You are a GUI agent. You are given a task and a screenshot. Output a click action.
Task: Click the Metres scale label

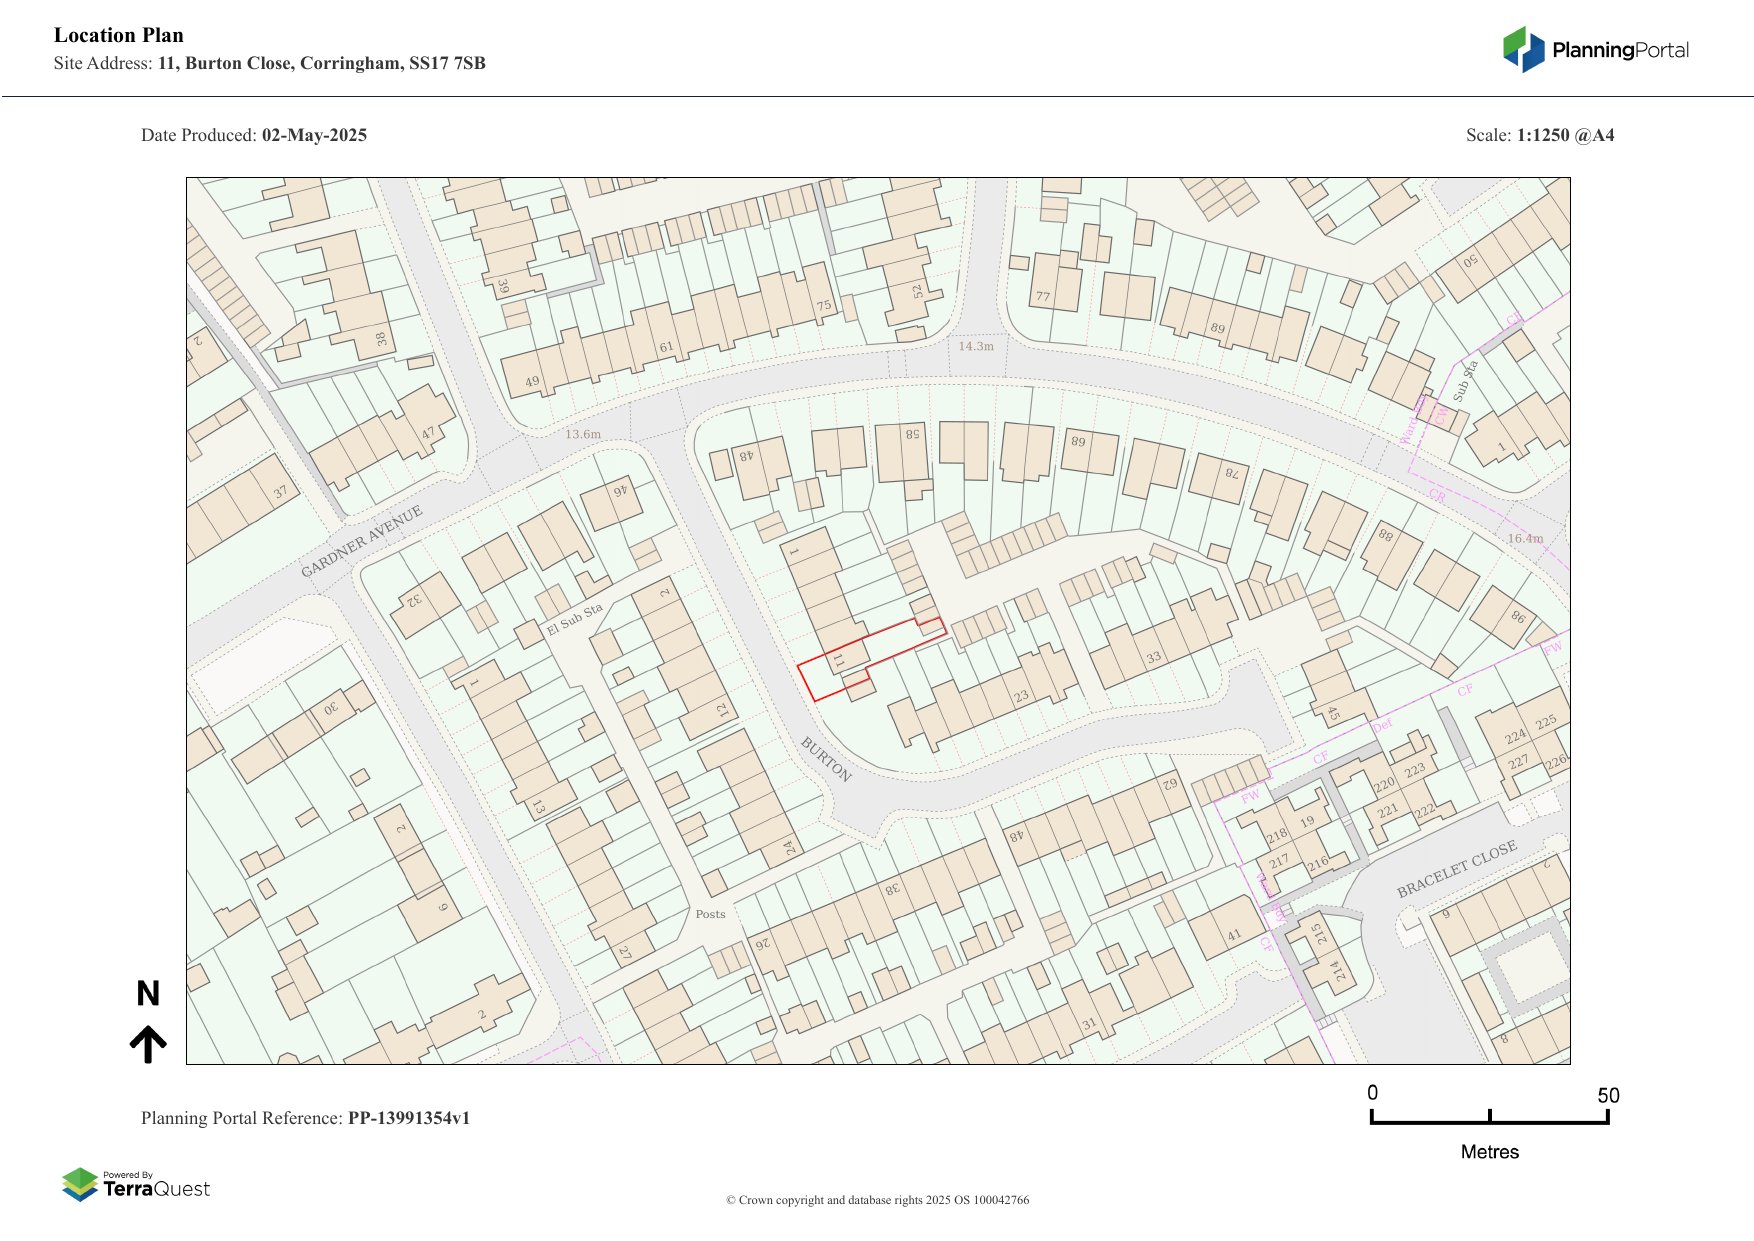1489,1152
